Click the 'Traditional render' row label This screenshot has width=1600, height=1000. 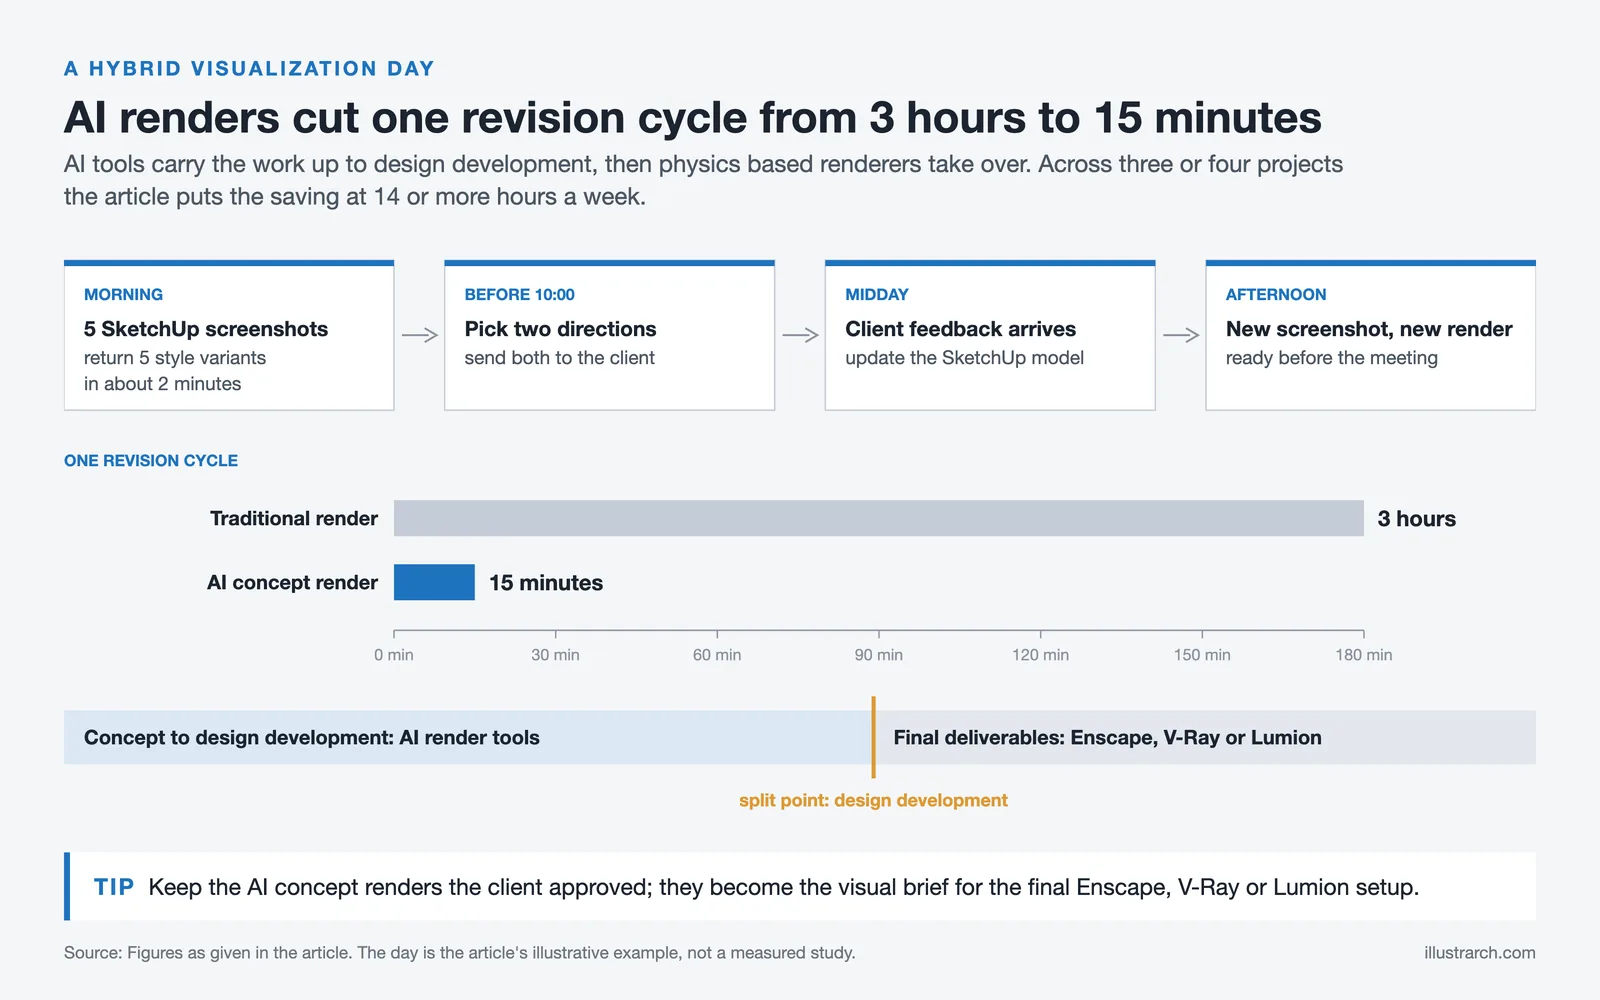coord(294,518)
